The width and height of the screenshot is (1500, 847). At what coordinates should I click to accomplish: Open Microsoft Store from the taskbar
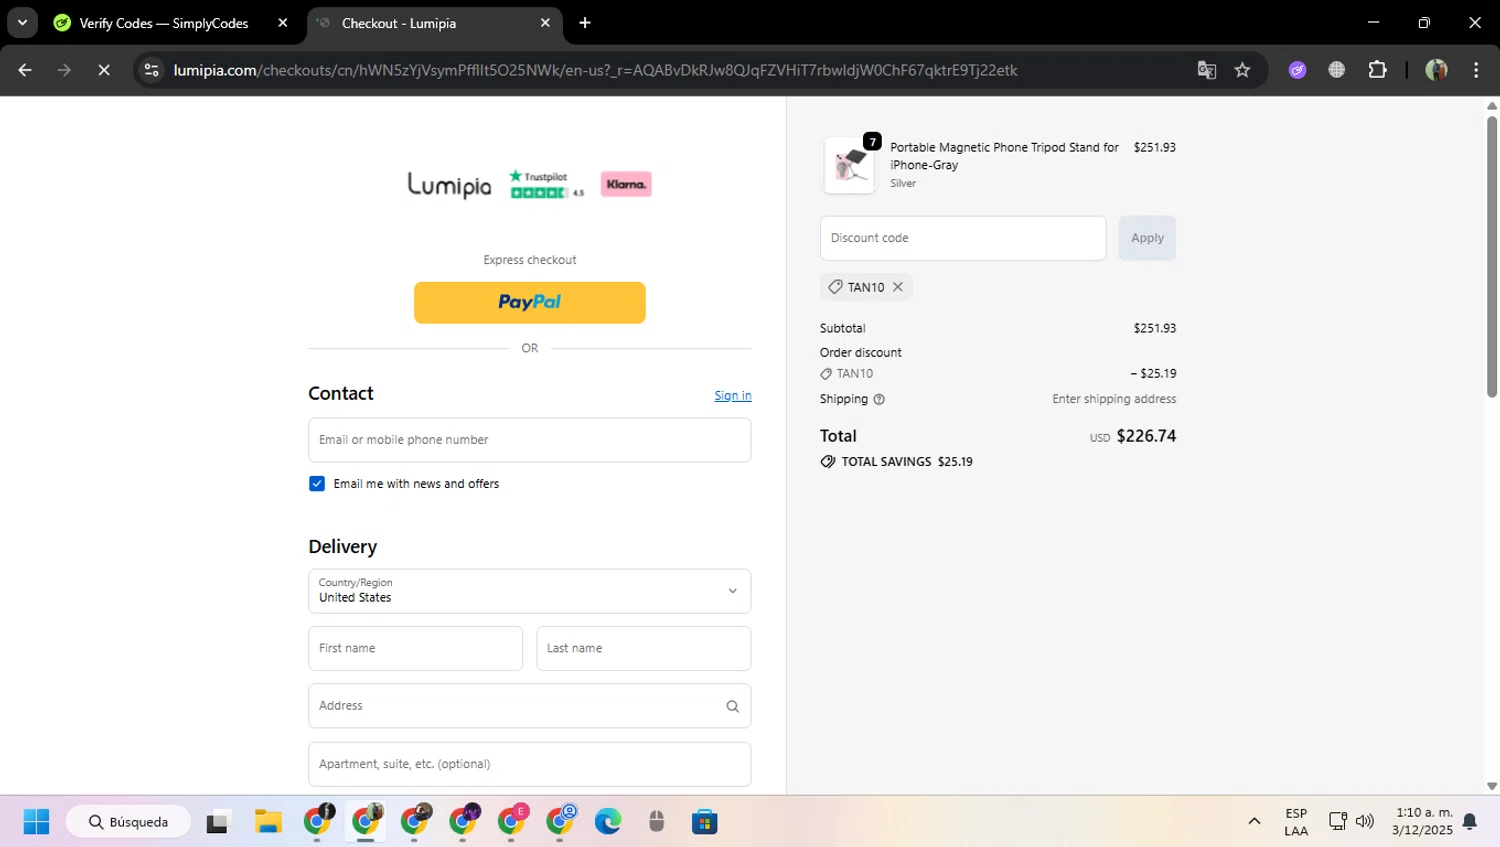[x=705, y=822]
